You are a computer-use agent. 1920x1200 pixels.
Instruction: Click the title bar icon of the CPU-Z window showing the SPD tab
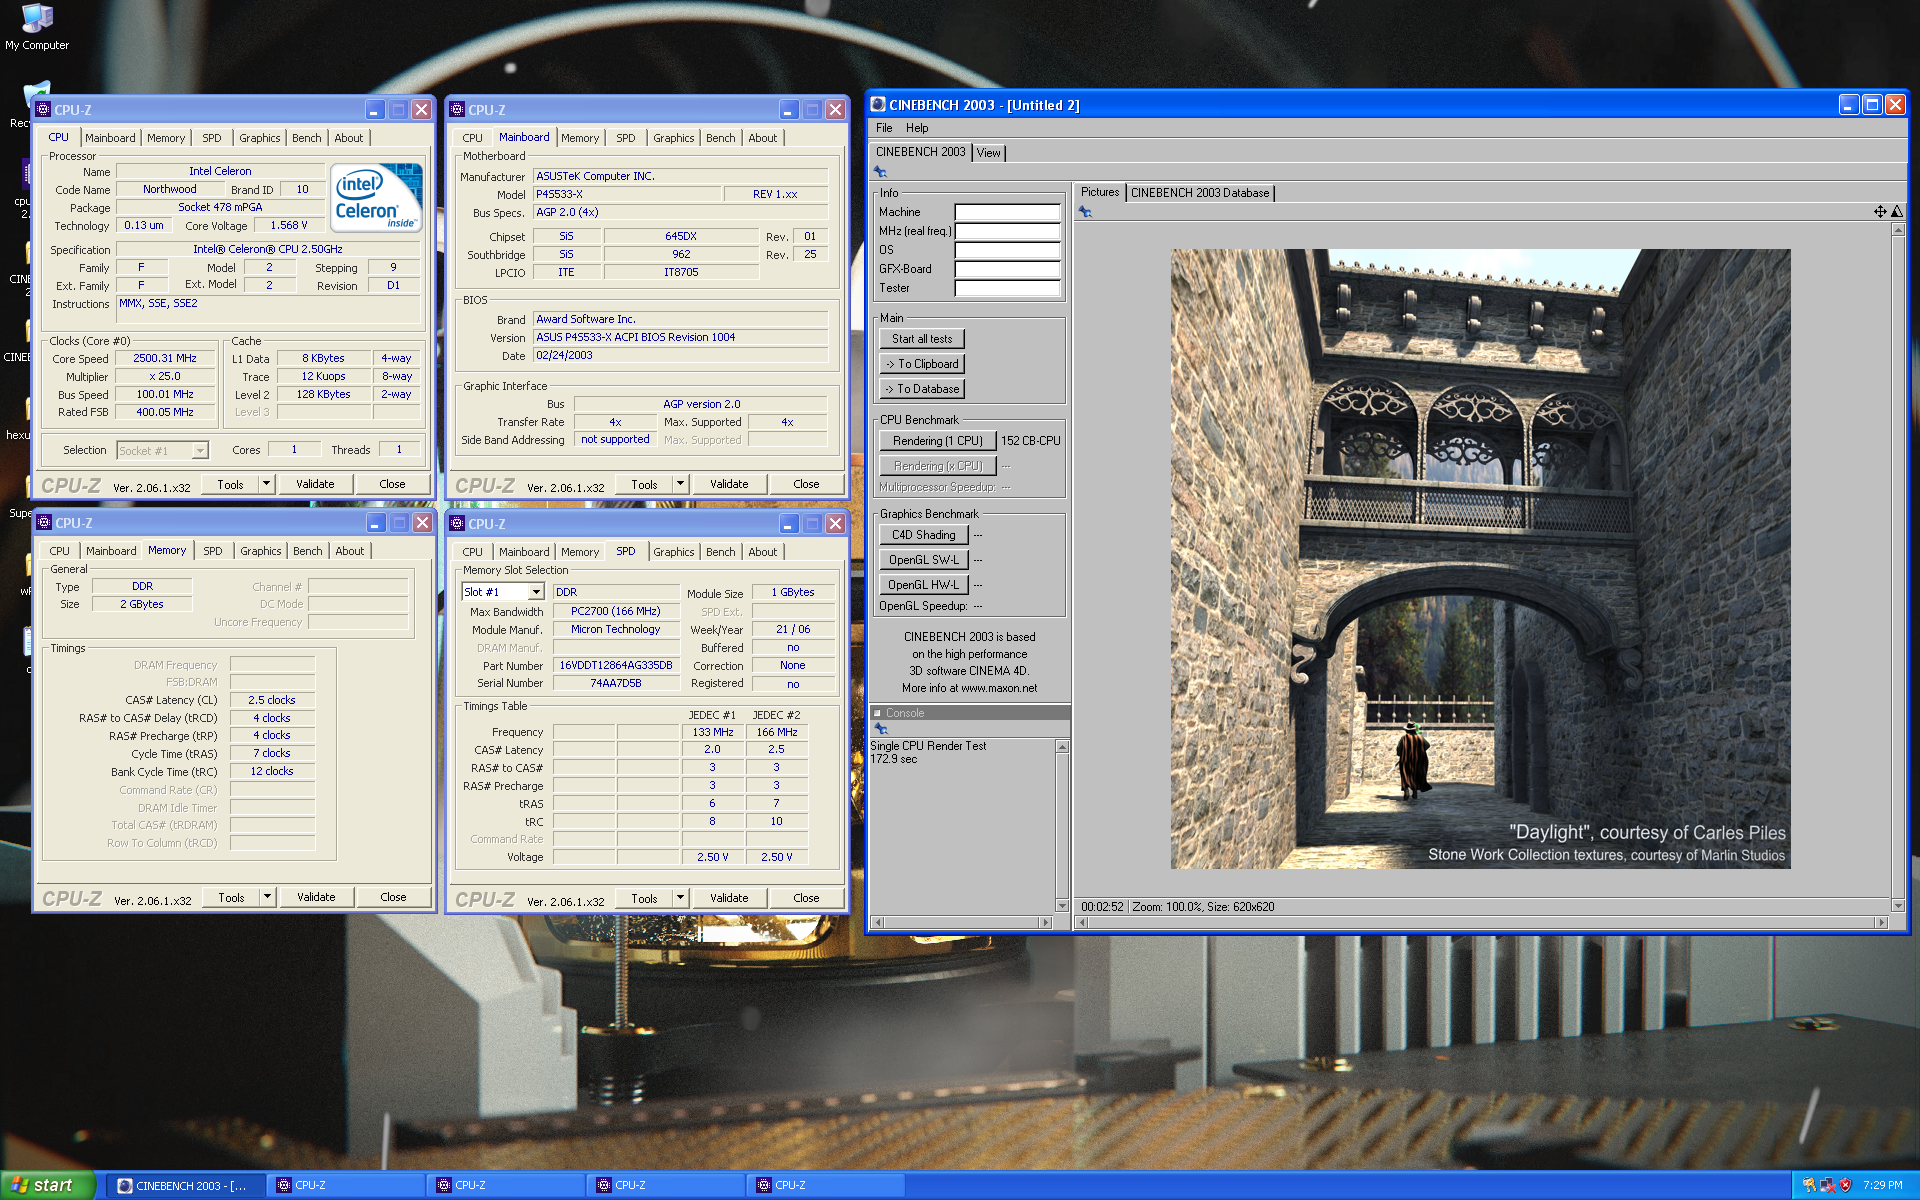pos(457,523)
